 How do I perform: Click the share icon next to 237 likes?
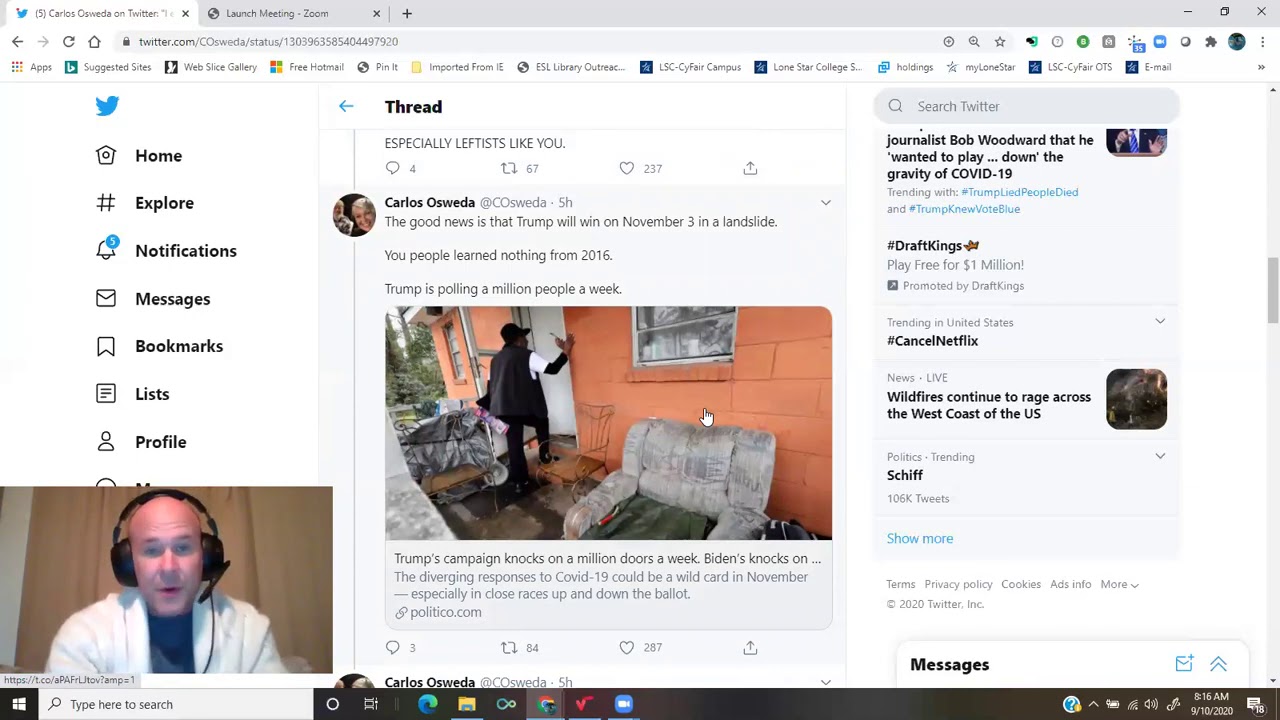(x=750, y=168)
